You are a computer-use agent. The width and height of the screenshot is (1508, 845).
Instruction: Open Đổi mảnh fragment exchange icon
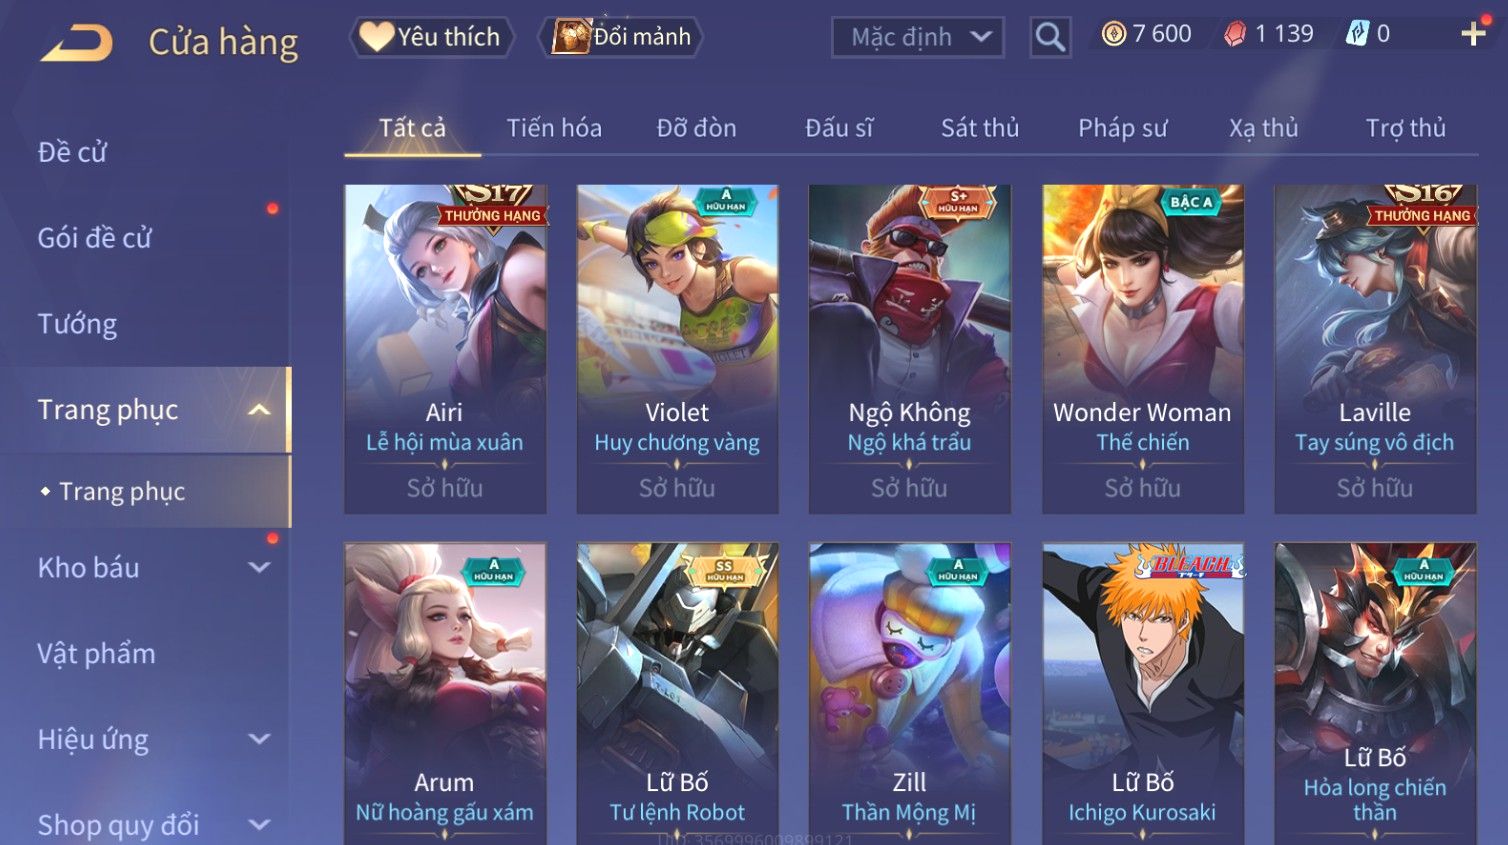tap(572, 36)
